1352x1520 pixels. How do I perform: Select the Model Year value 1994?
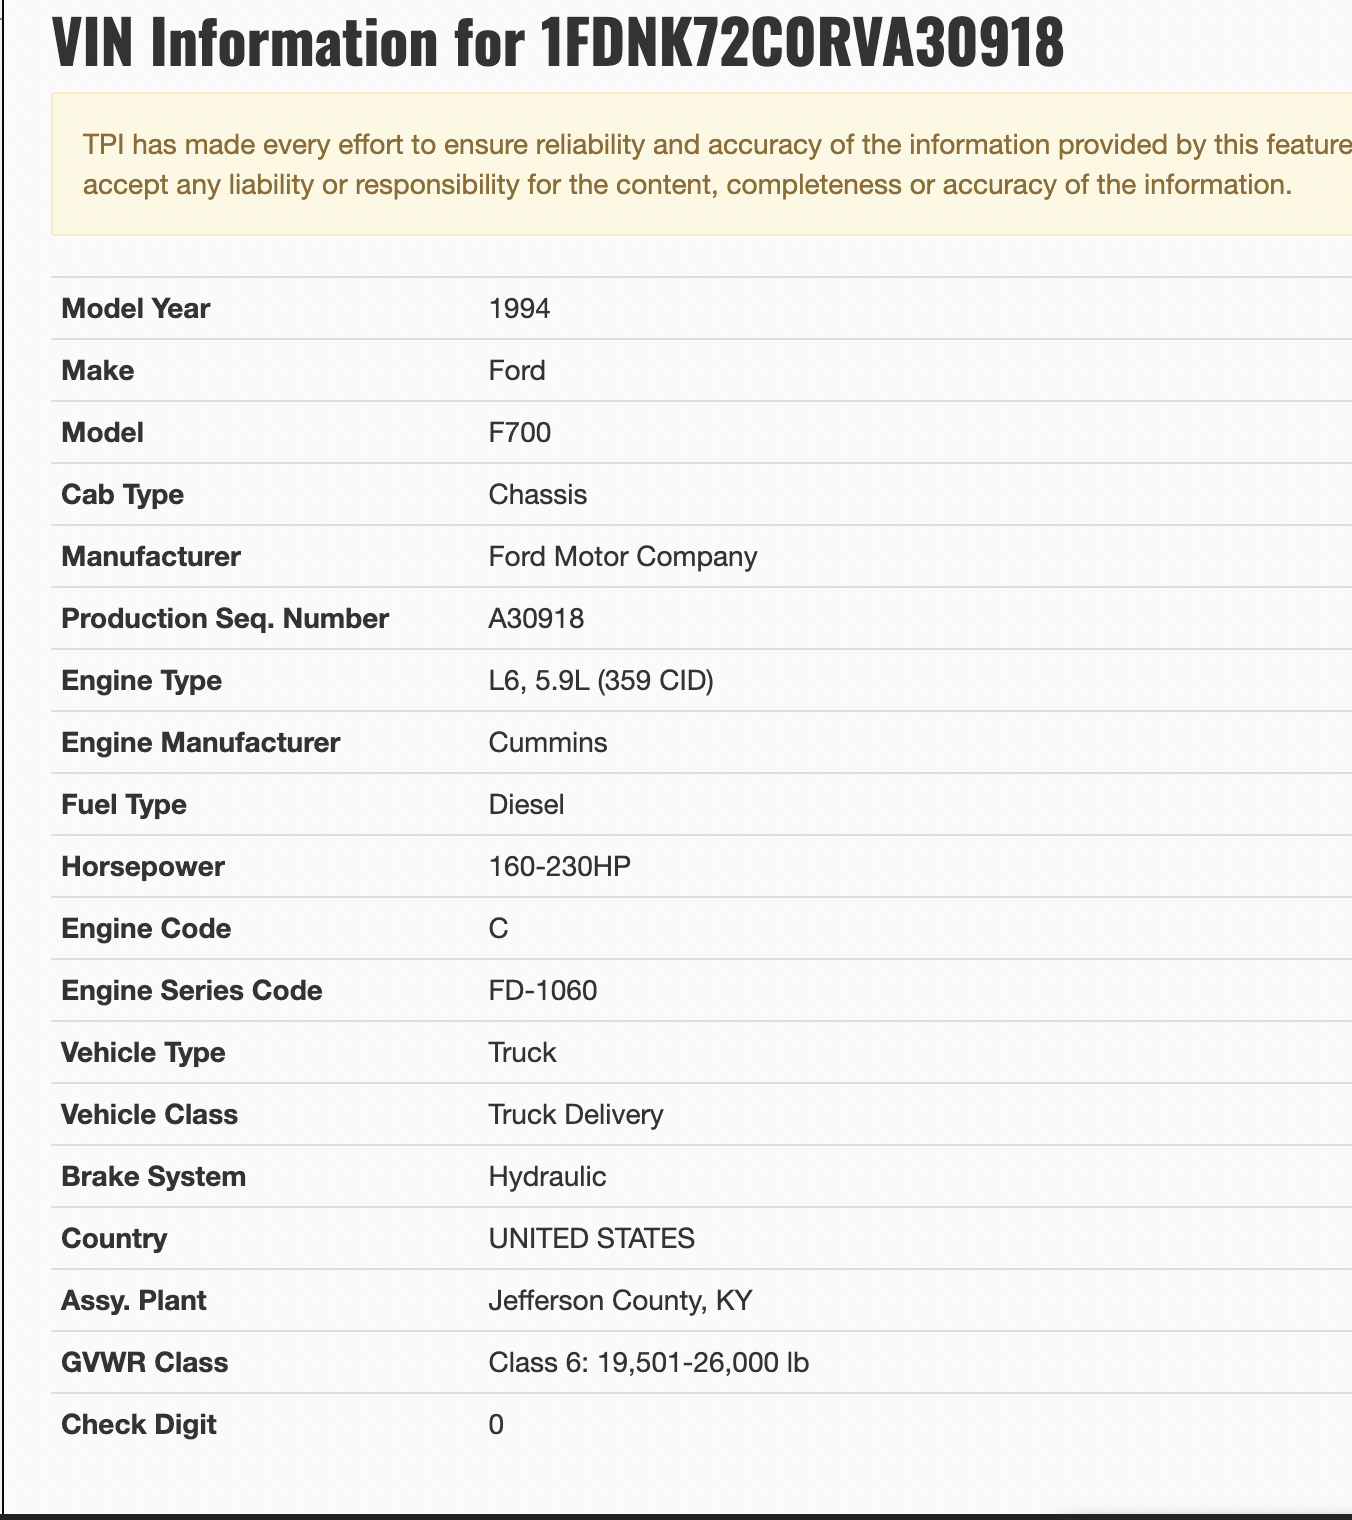click(x=519, y=308)
